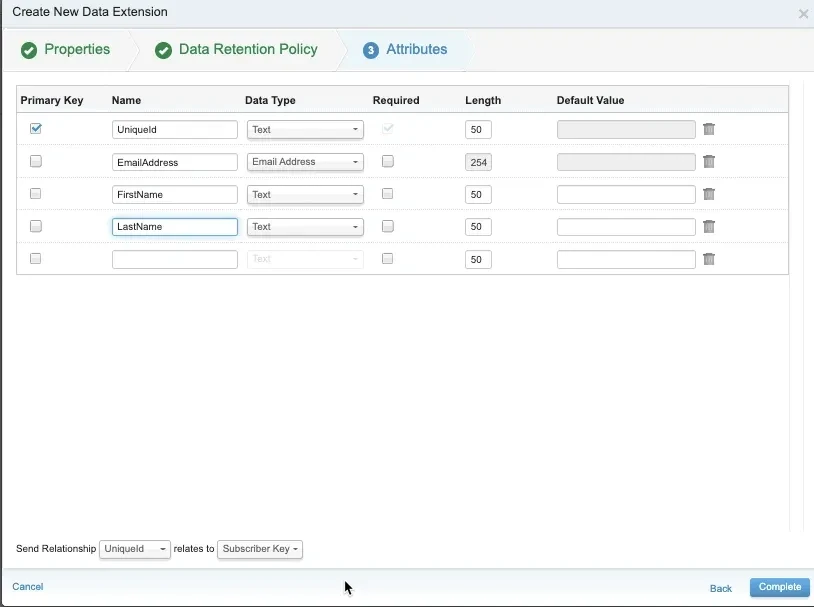Mark LastName as Primary Key
The image size is (814, 607).
coord(35,226)
